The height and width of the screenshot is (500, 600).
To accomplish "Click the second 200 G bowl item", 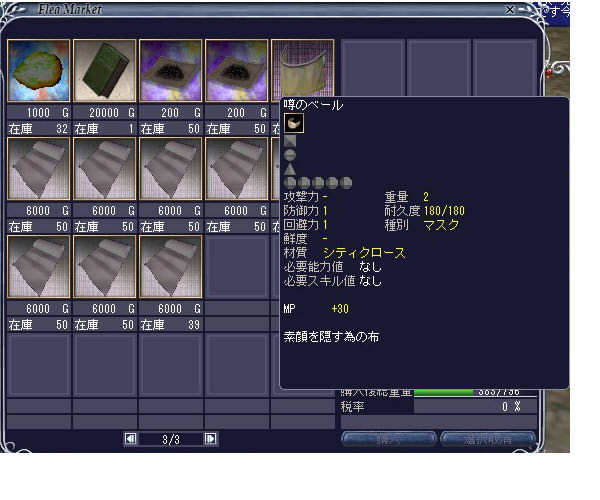I will tap(237, 72).
